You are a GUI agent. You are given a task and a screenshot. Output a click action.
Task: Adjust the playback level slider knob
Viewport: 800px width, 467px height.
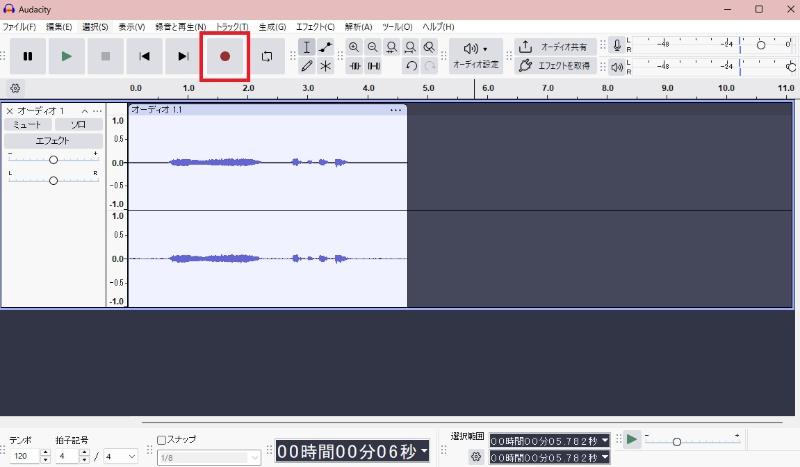pyautogui.click(x=791, y=67)
